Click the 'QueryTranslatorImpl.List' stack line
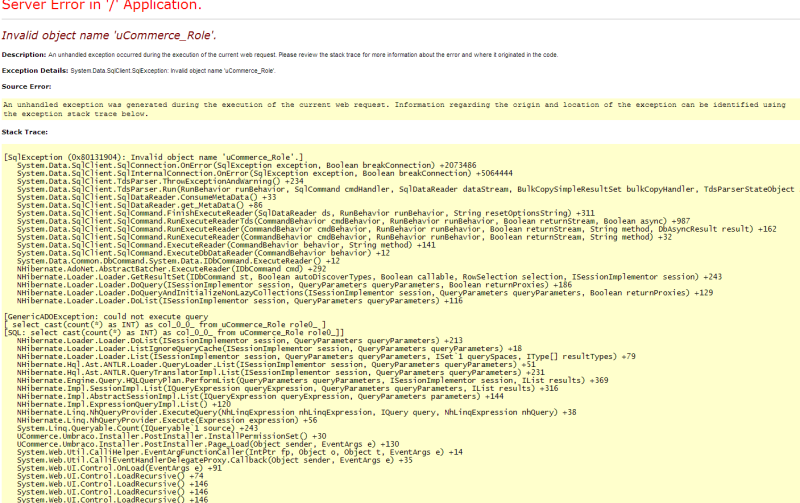This screenshot has width=800, height=503. tap(281, 372)
